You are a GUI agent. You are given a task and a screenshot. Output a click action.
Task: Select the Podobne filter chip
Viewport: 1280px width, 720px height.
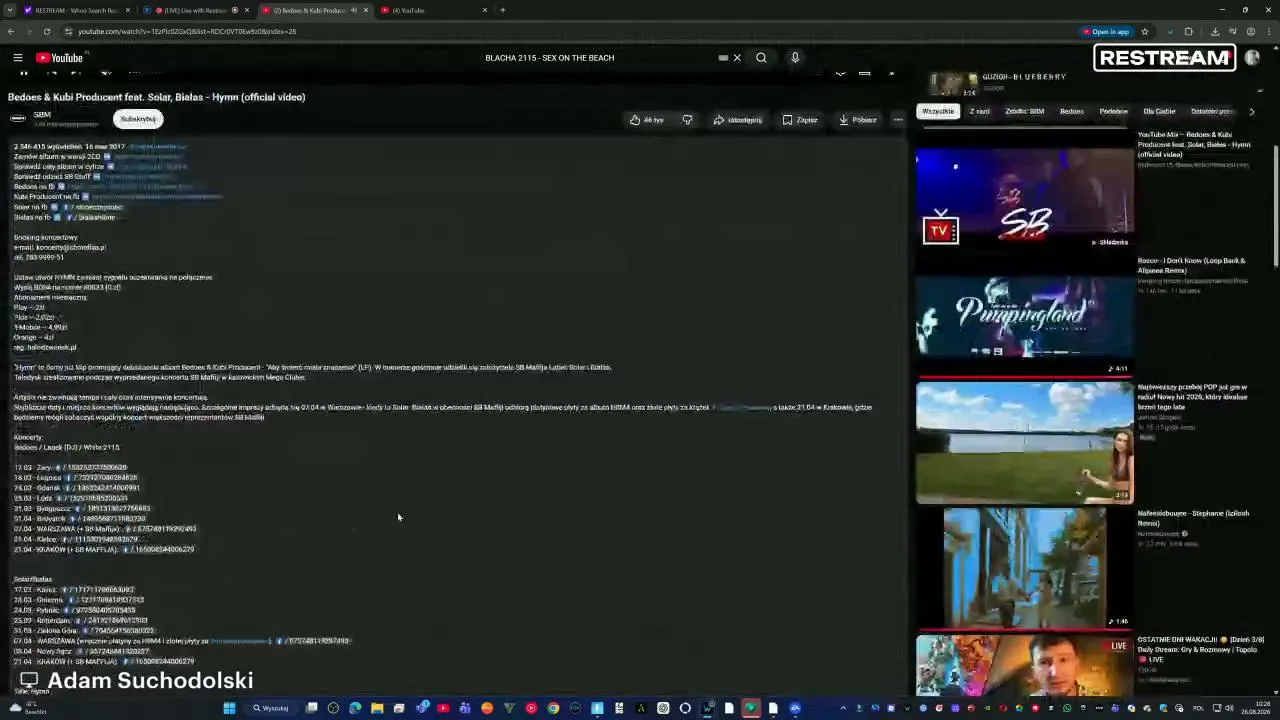[1113, 111]
